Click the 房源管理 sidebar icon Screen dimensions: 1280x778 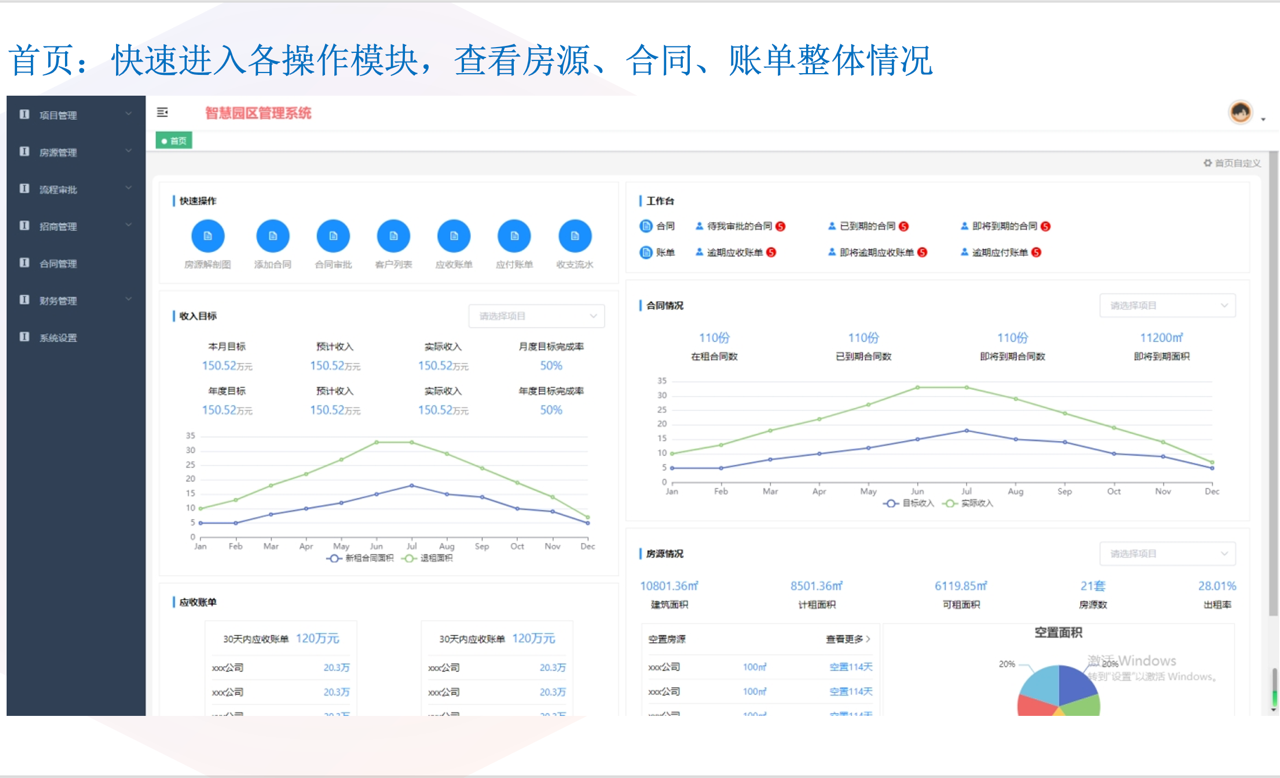coord(24,152)
